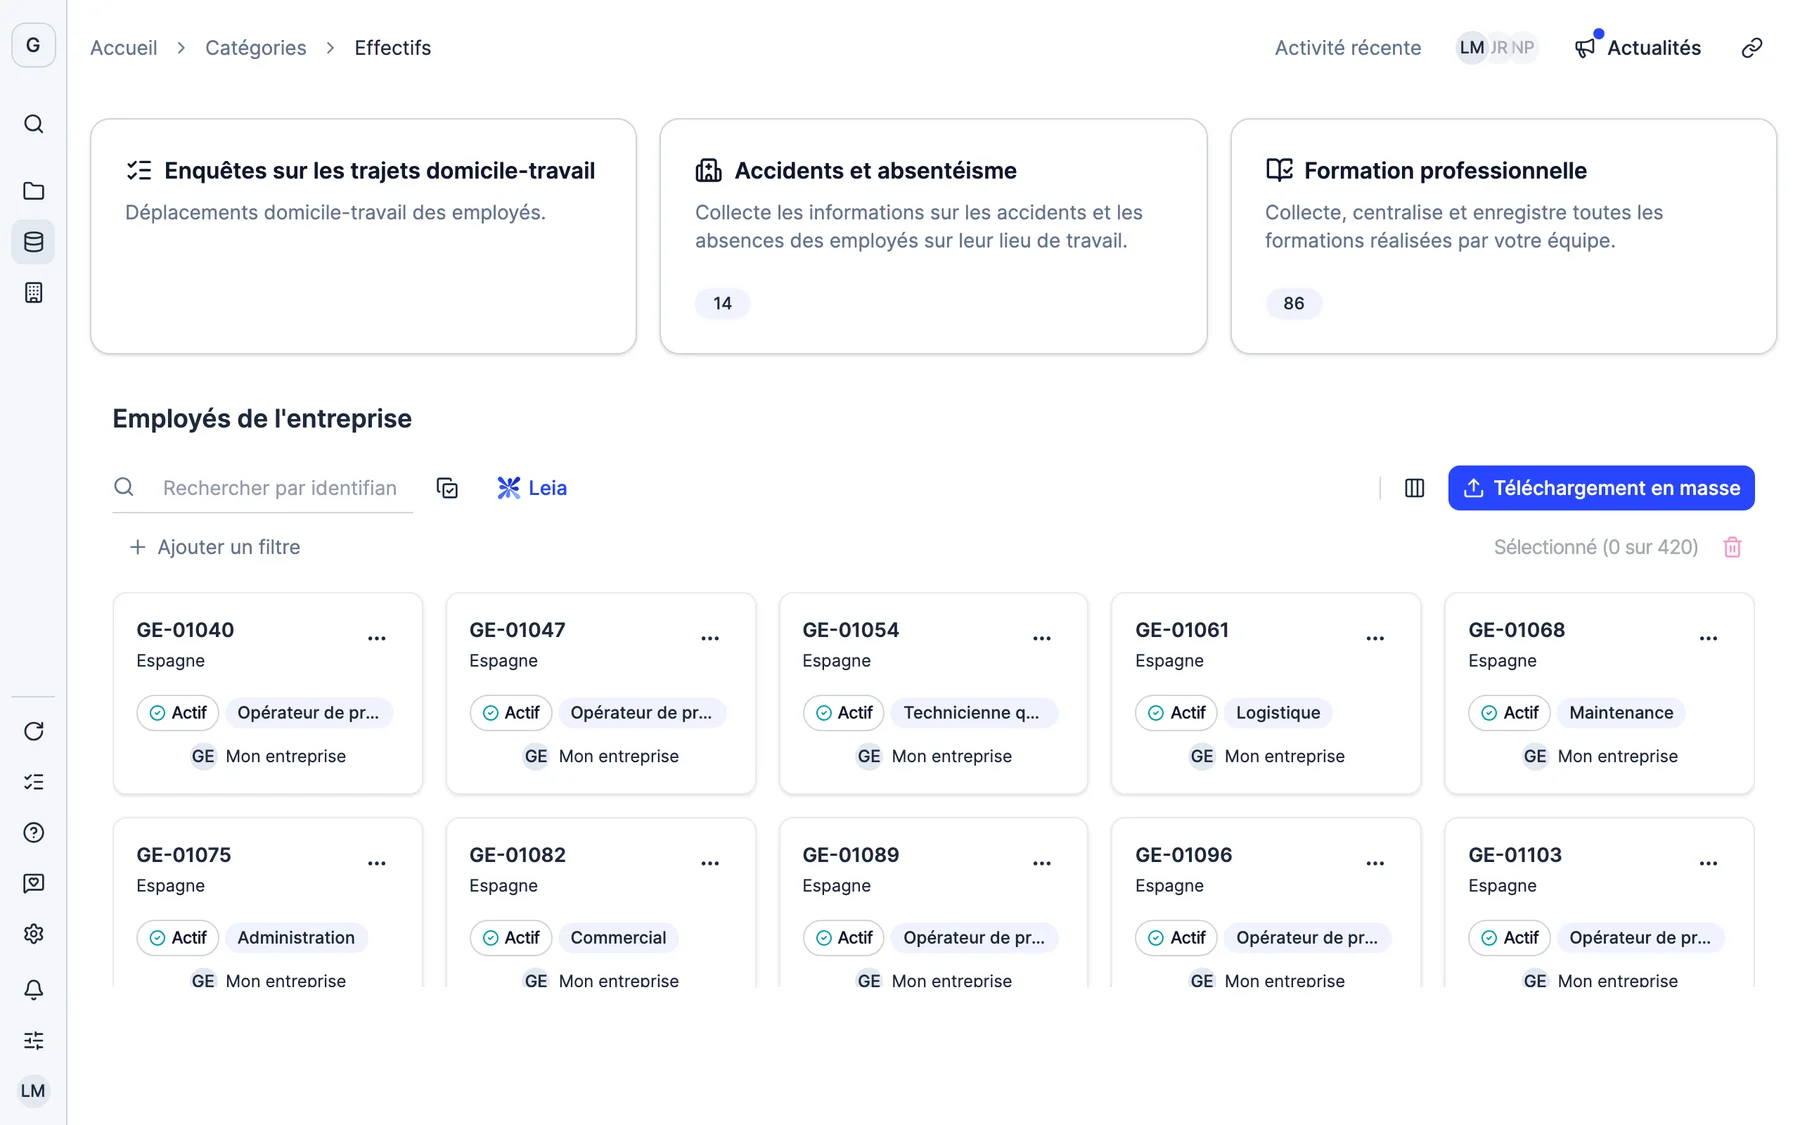Click the GE-01103 employee title
This screenshot has width=1800, height=1125.
tap(1515, 855)
